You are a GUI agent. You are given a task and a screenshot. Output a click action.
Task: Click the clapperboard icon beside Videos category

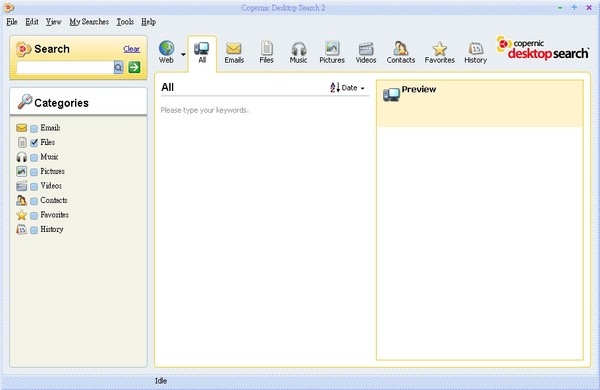[22, 186]
